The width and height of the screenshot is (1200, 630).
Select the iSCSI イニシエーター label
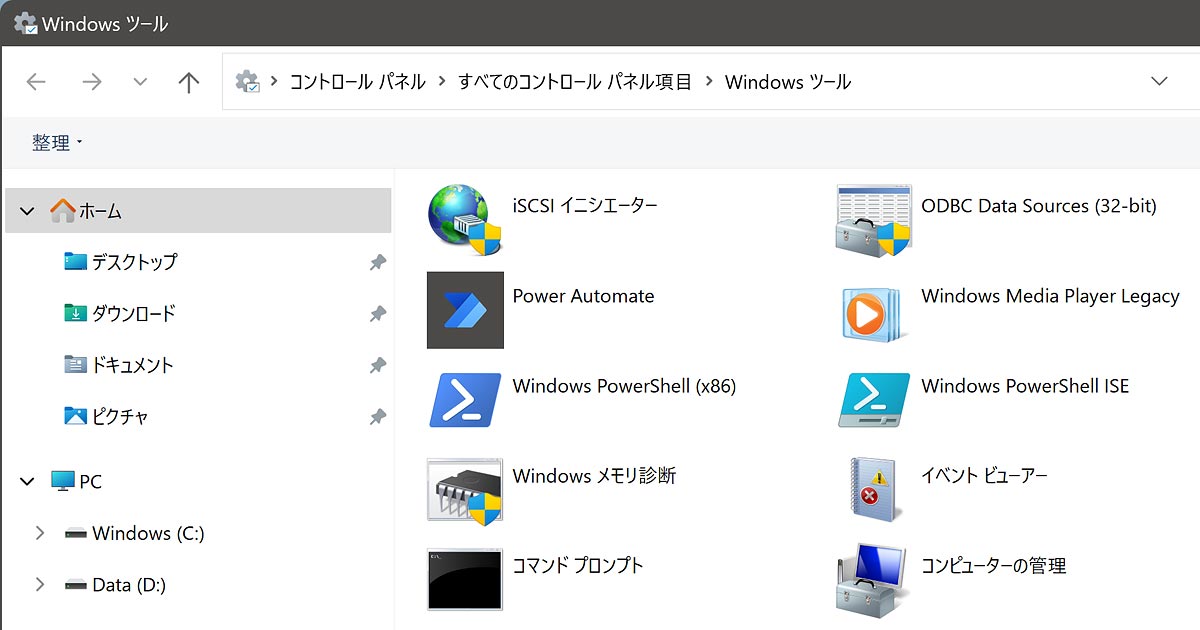(585, 206)
